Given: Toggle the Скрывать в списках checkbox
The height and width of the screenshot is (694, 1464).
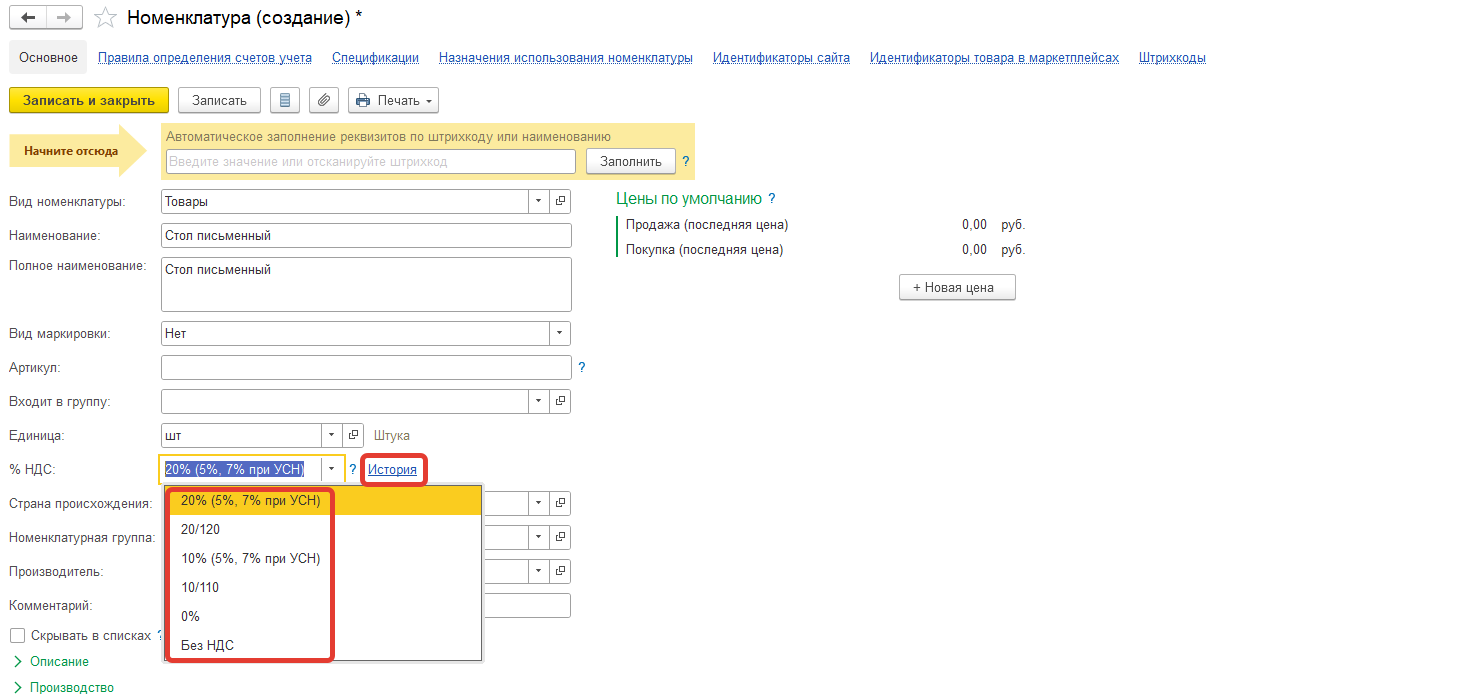Looking at the screenshot, I should click(x=17, y=635).
